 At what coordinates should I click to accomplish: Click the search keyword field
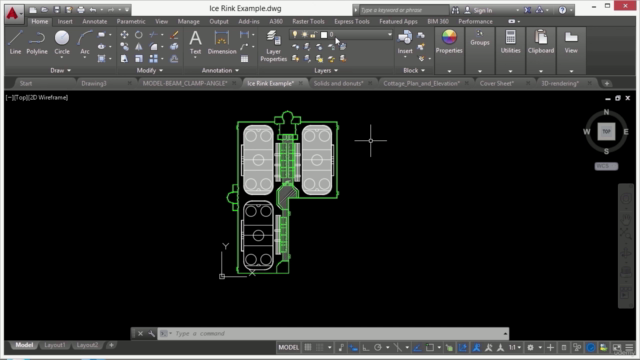point(403,10)
